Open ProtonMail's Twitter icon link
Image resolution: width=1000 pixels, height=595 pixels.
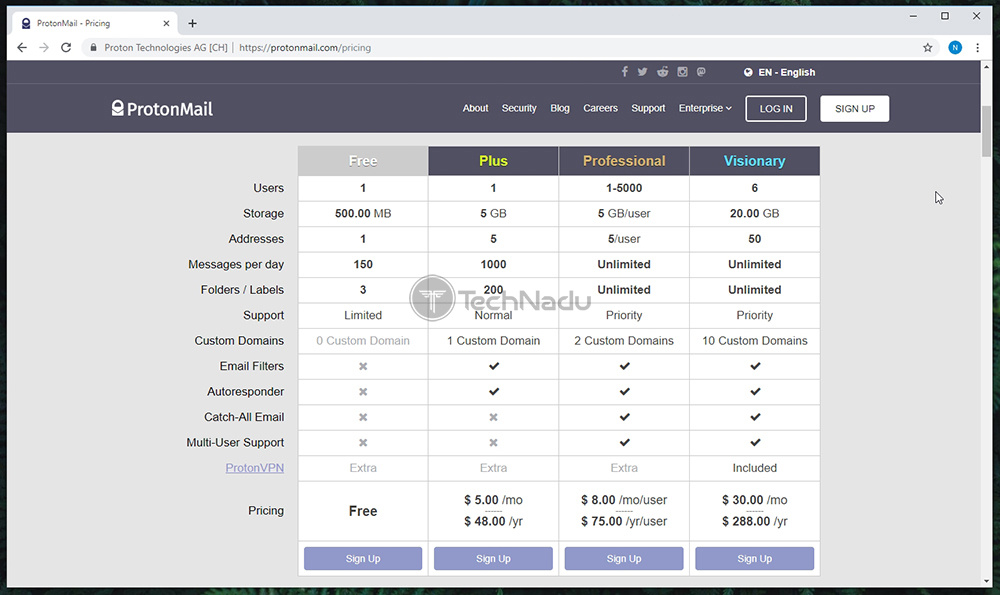[x=642, y=71]
